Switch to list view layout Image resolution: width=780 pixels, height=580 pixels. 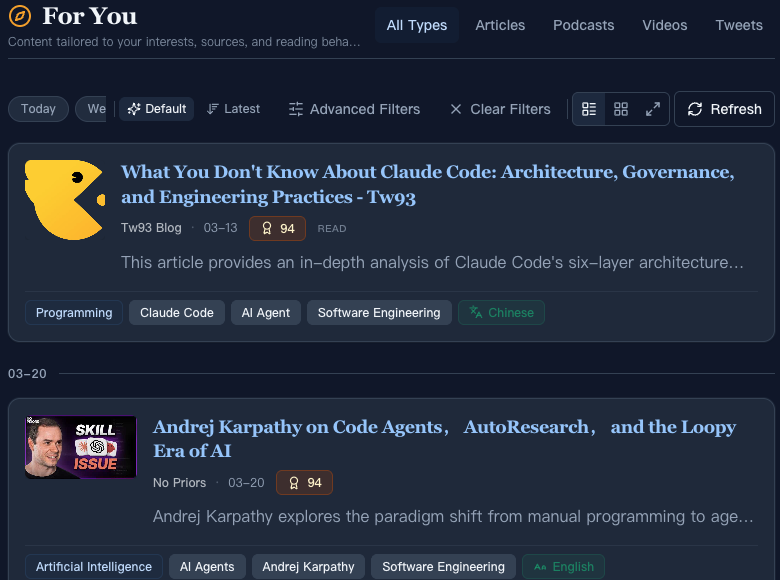pos(589,109)
